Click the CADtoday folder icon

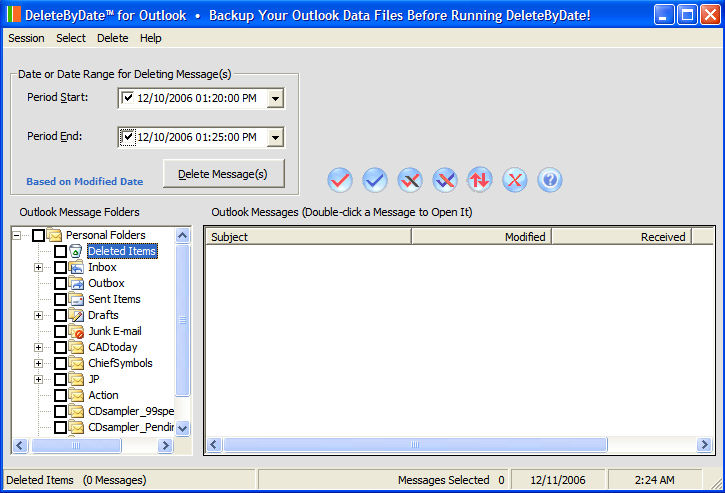tap(76, 347)
